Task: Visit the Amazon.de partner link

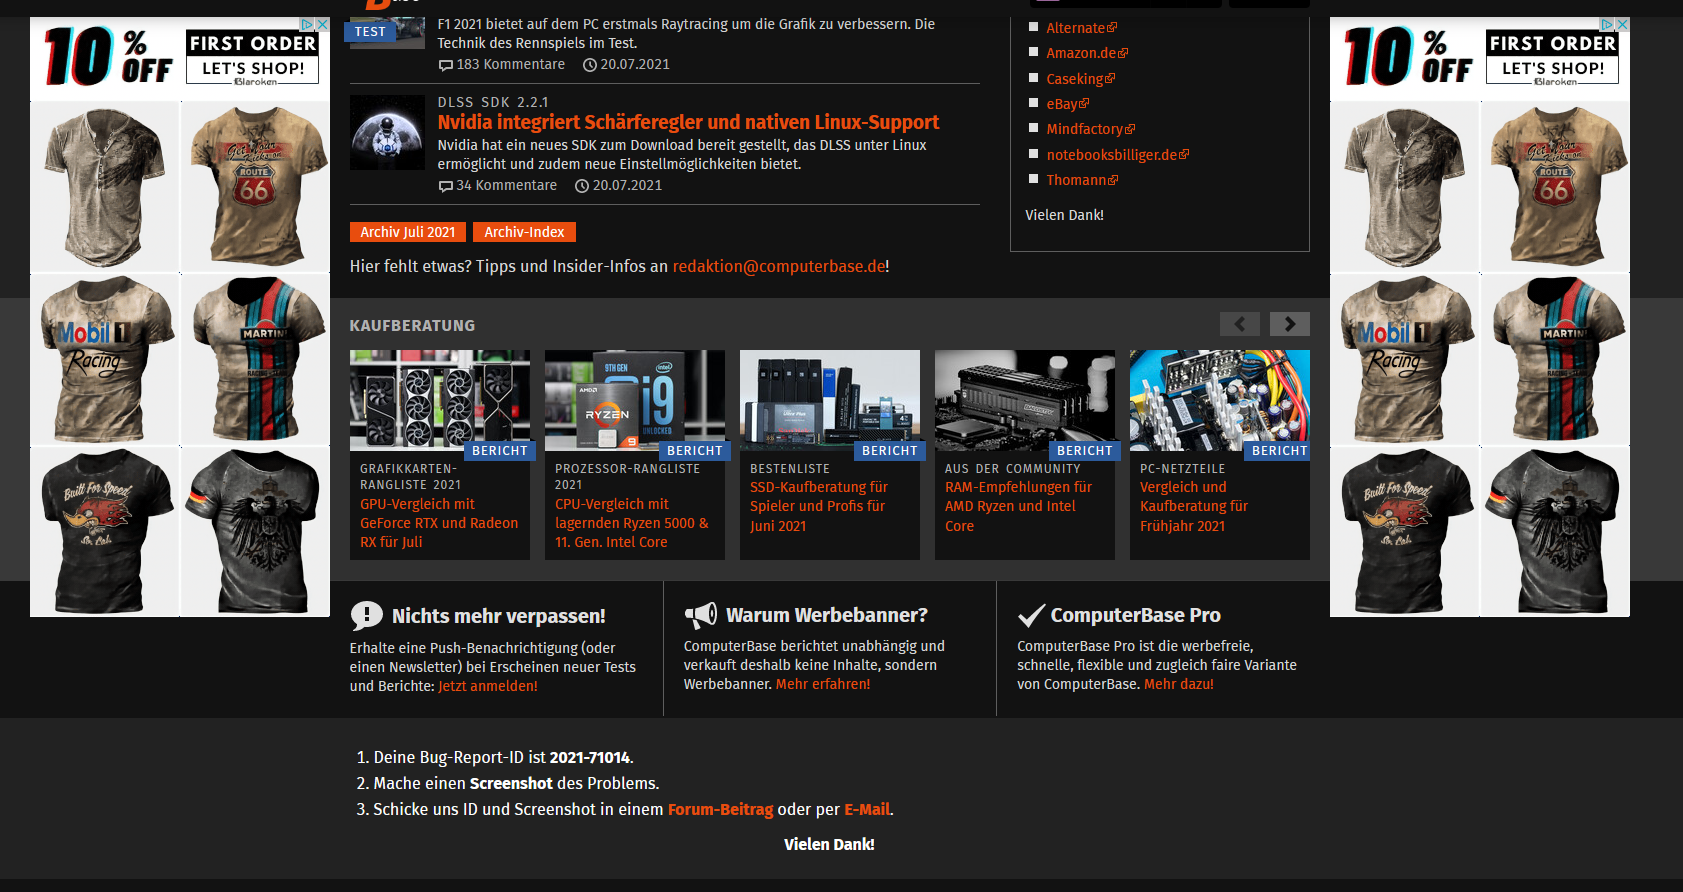Action: point(1086,53)
